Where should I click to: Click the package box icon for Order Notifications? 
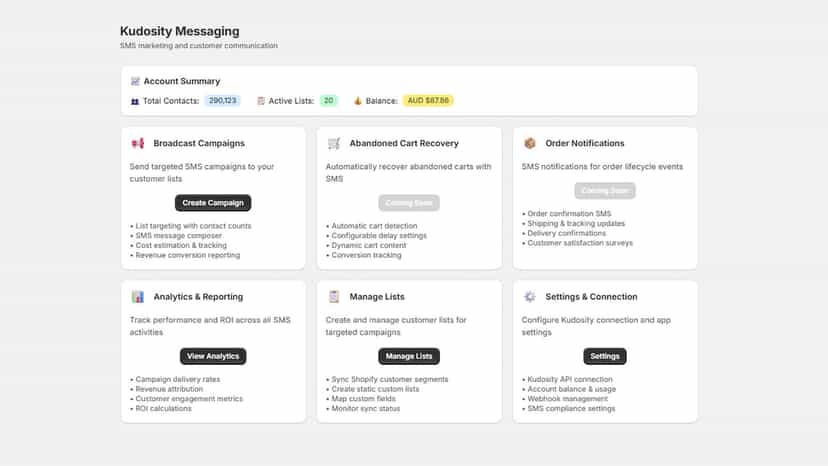530,143
